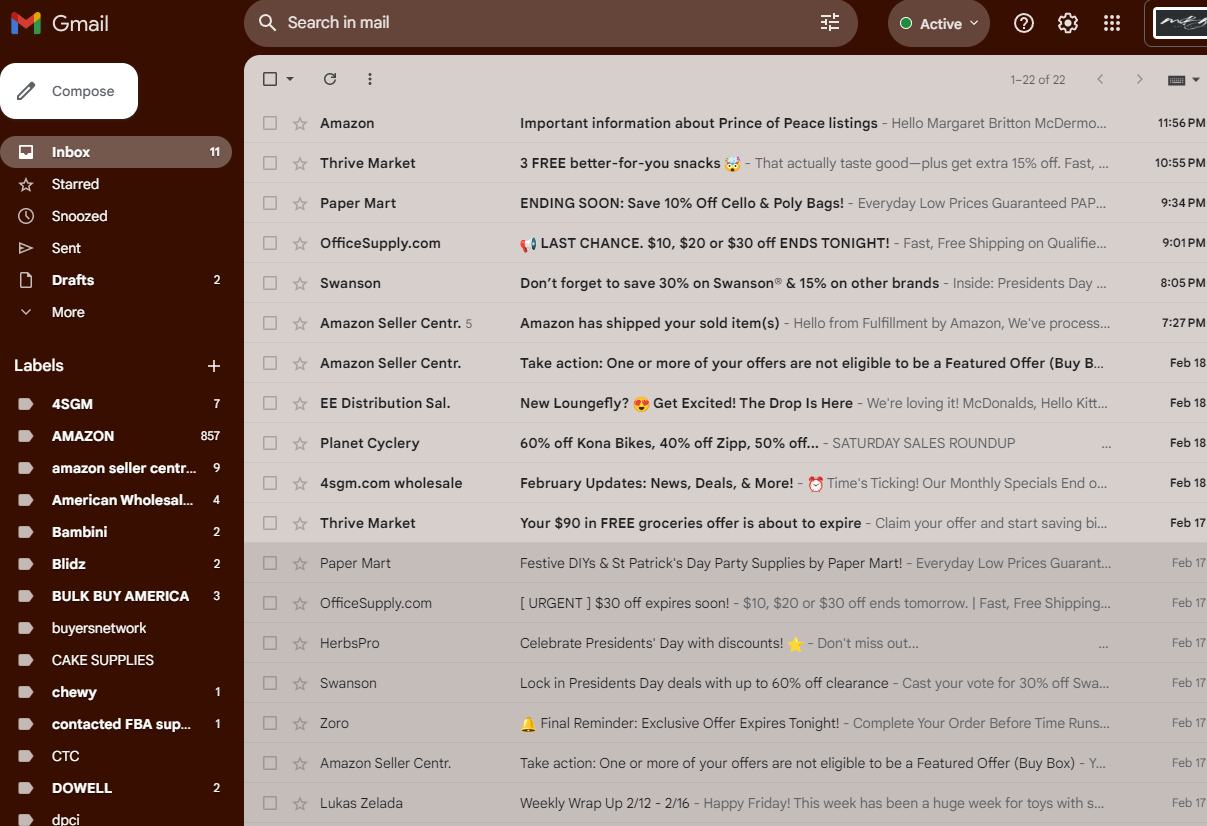Open search filter options icon
The width and height of the screenshot is (1207, 826).
pyautogui.click(x=830, y=23)
